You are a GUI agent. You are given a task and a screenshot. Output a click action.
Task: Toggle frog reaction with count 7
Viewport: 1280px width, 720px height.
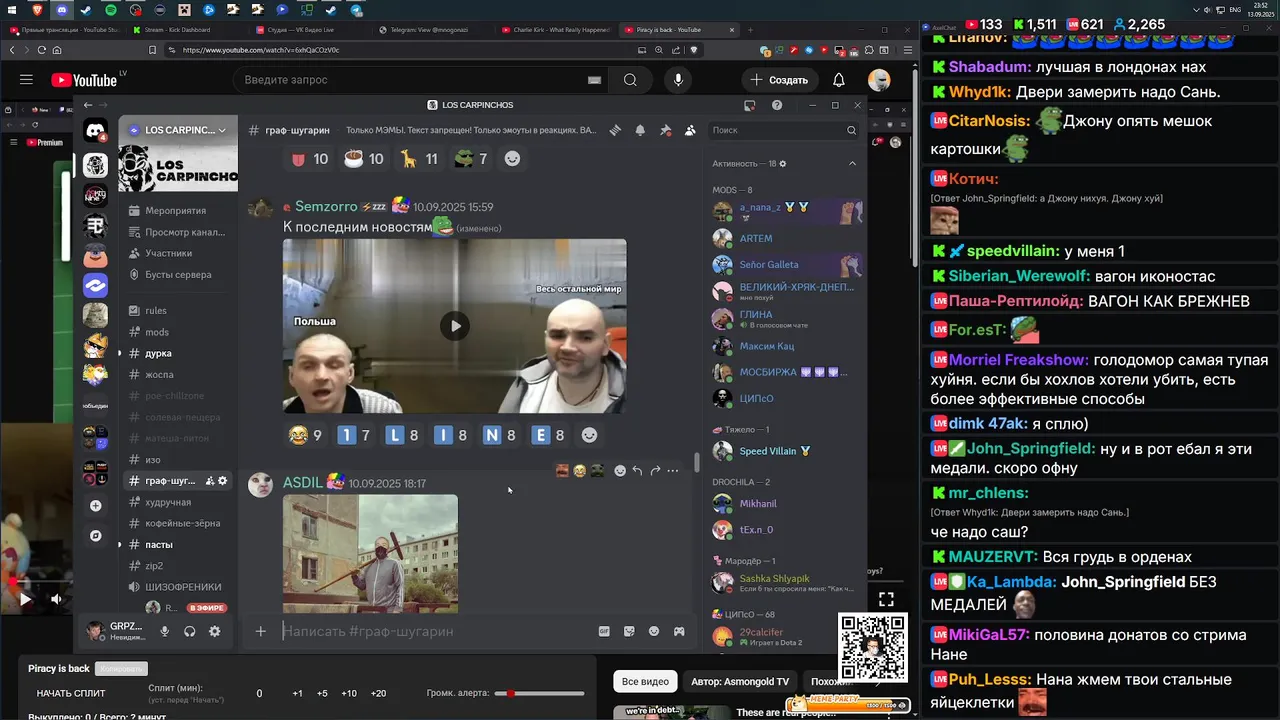pyautogui.click(x=470, y=158)
